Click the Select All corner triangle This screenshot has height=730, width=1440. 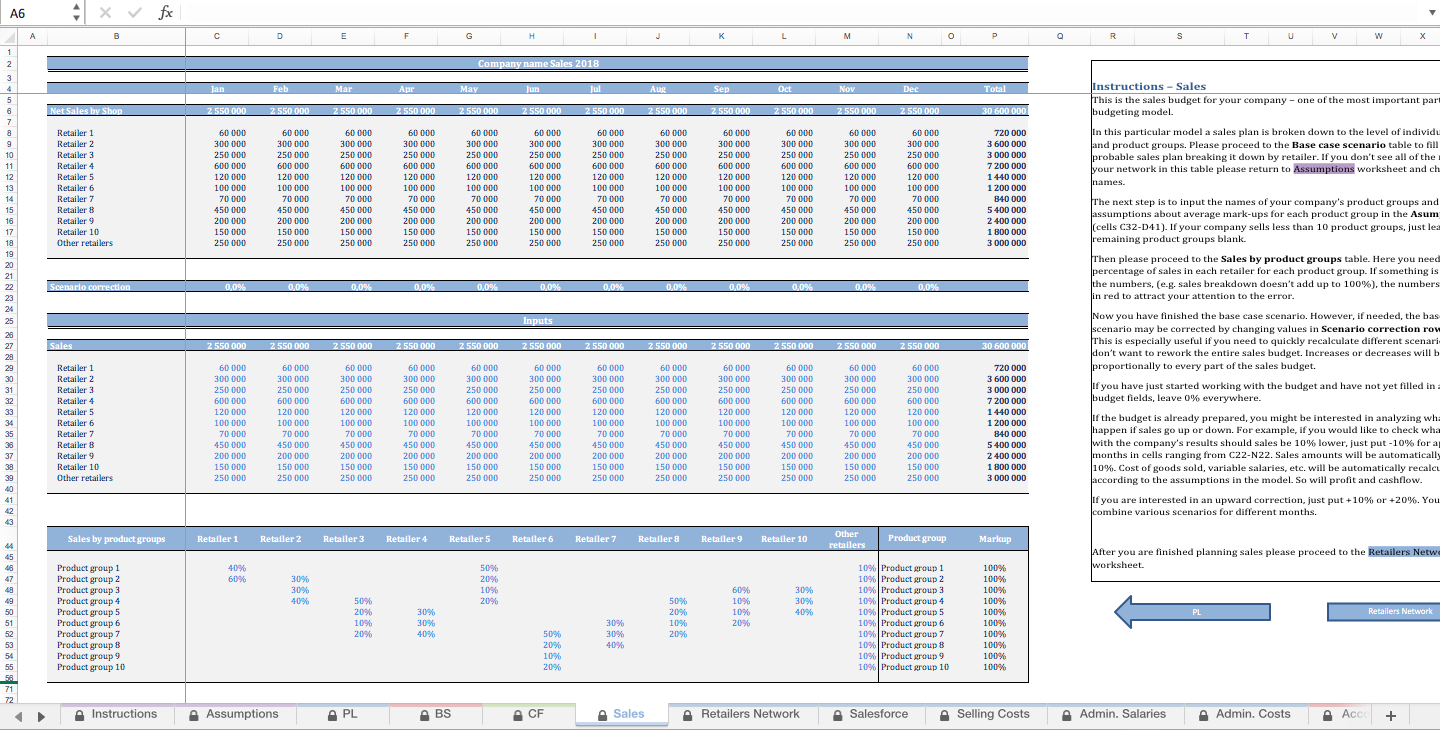tap(8, 37)
